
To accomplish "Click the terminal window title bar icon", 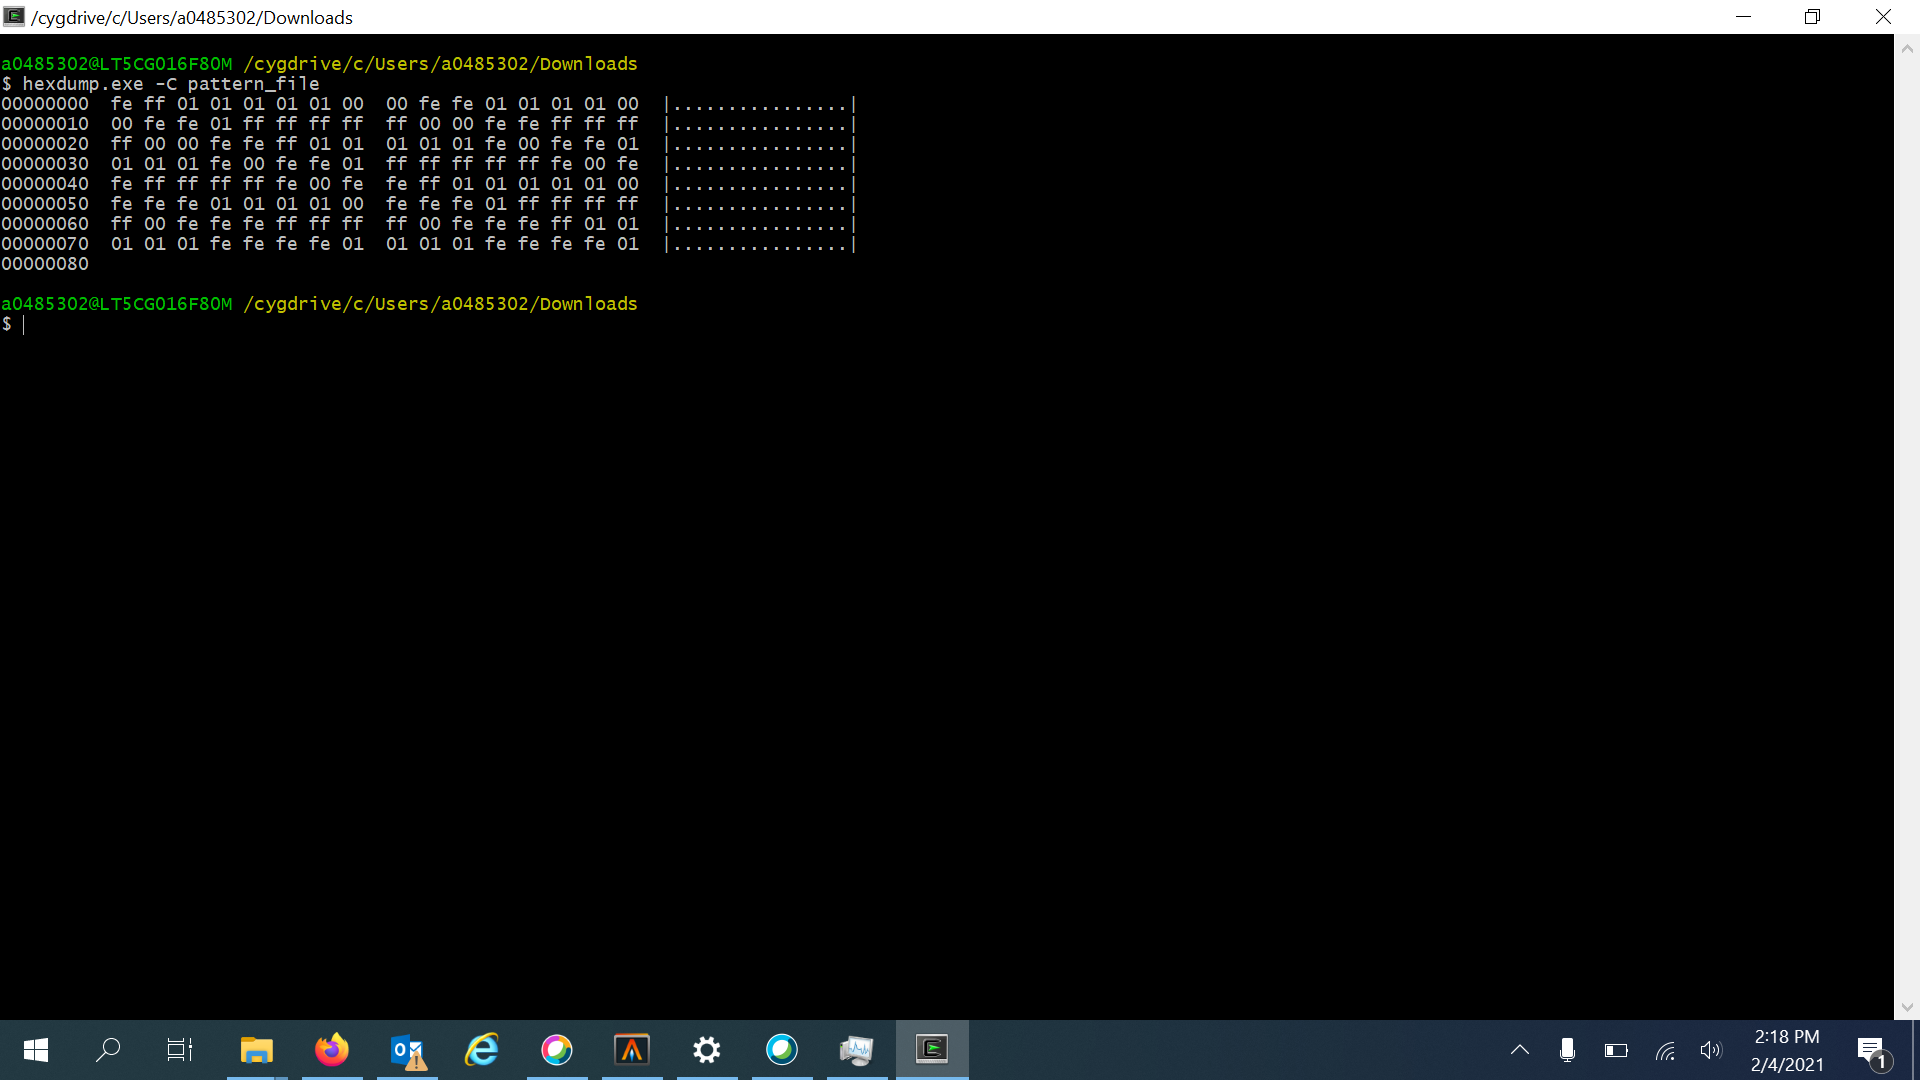I will 14,17.
